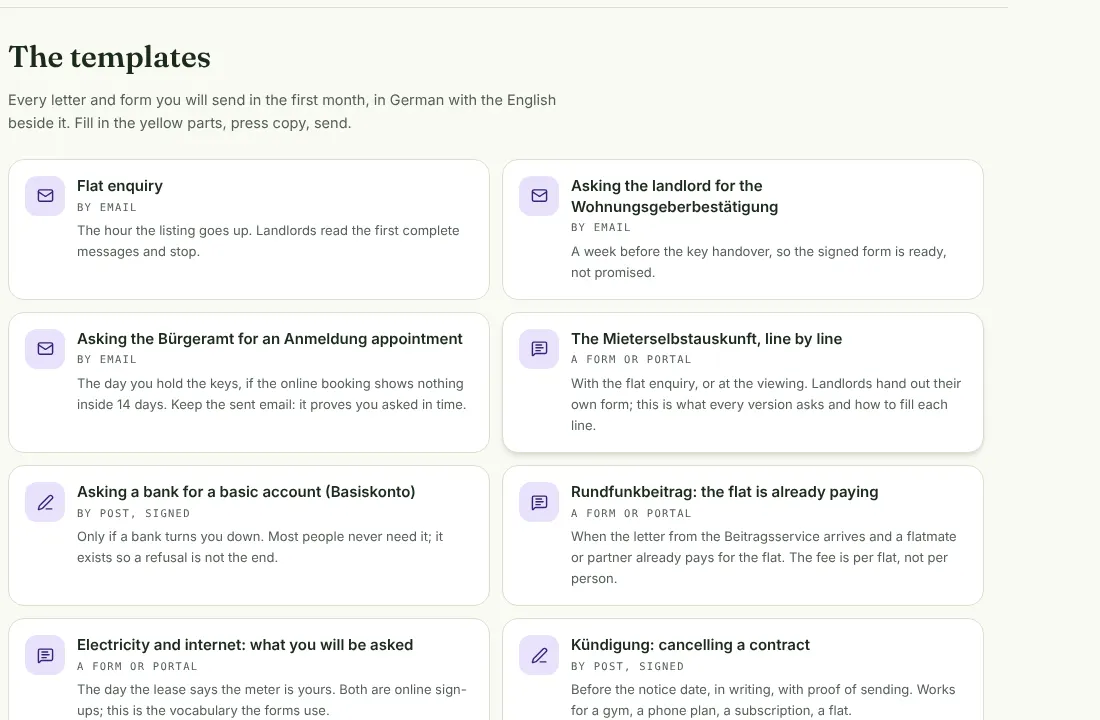The height and width of the screenshot is (720, 1100).
Task: Click the text 'With the flat enquiry, or at the viewing'
Action: (766, 404)
